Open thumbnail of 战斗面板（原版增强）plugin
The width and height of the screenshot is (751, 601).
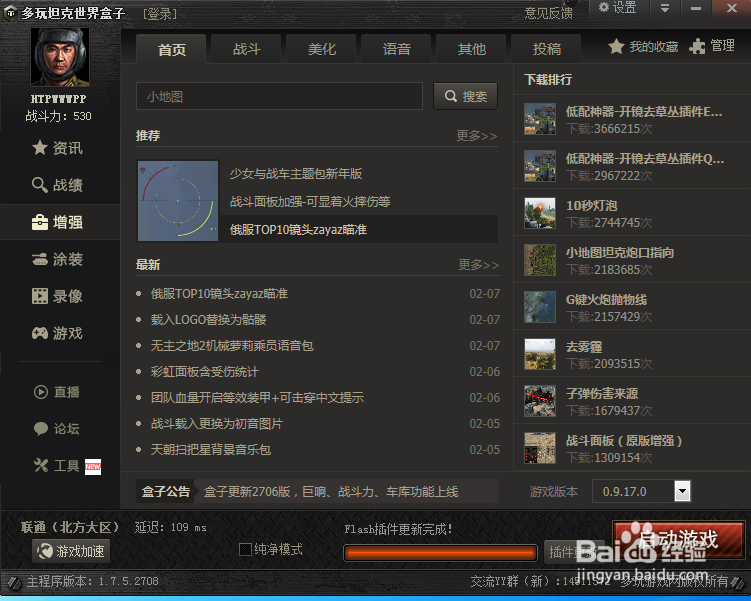click(540, 448)
